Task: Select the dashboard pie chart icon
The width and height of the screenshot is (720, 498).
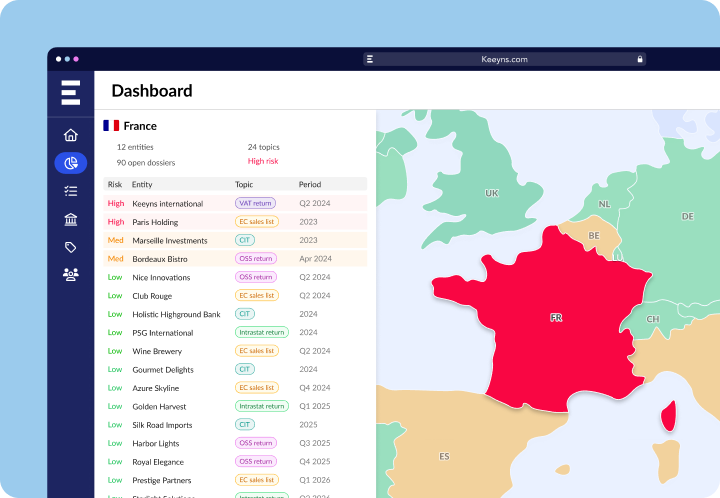Action: pos(70,163)
